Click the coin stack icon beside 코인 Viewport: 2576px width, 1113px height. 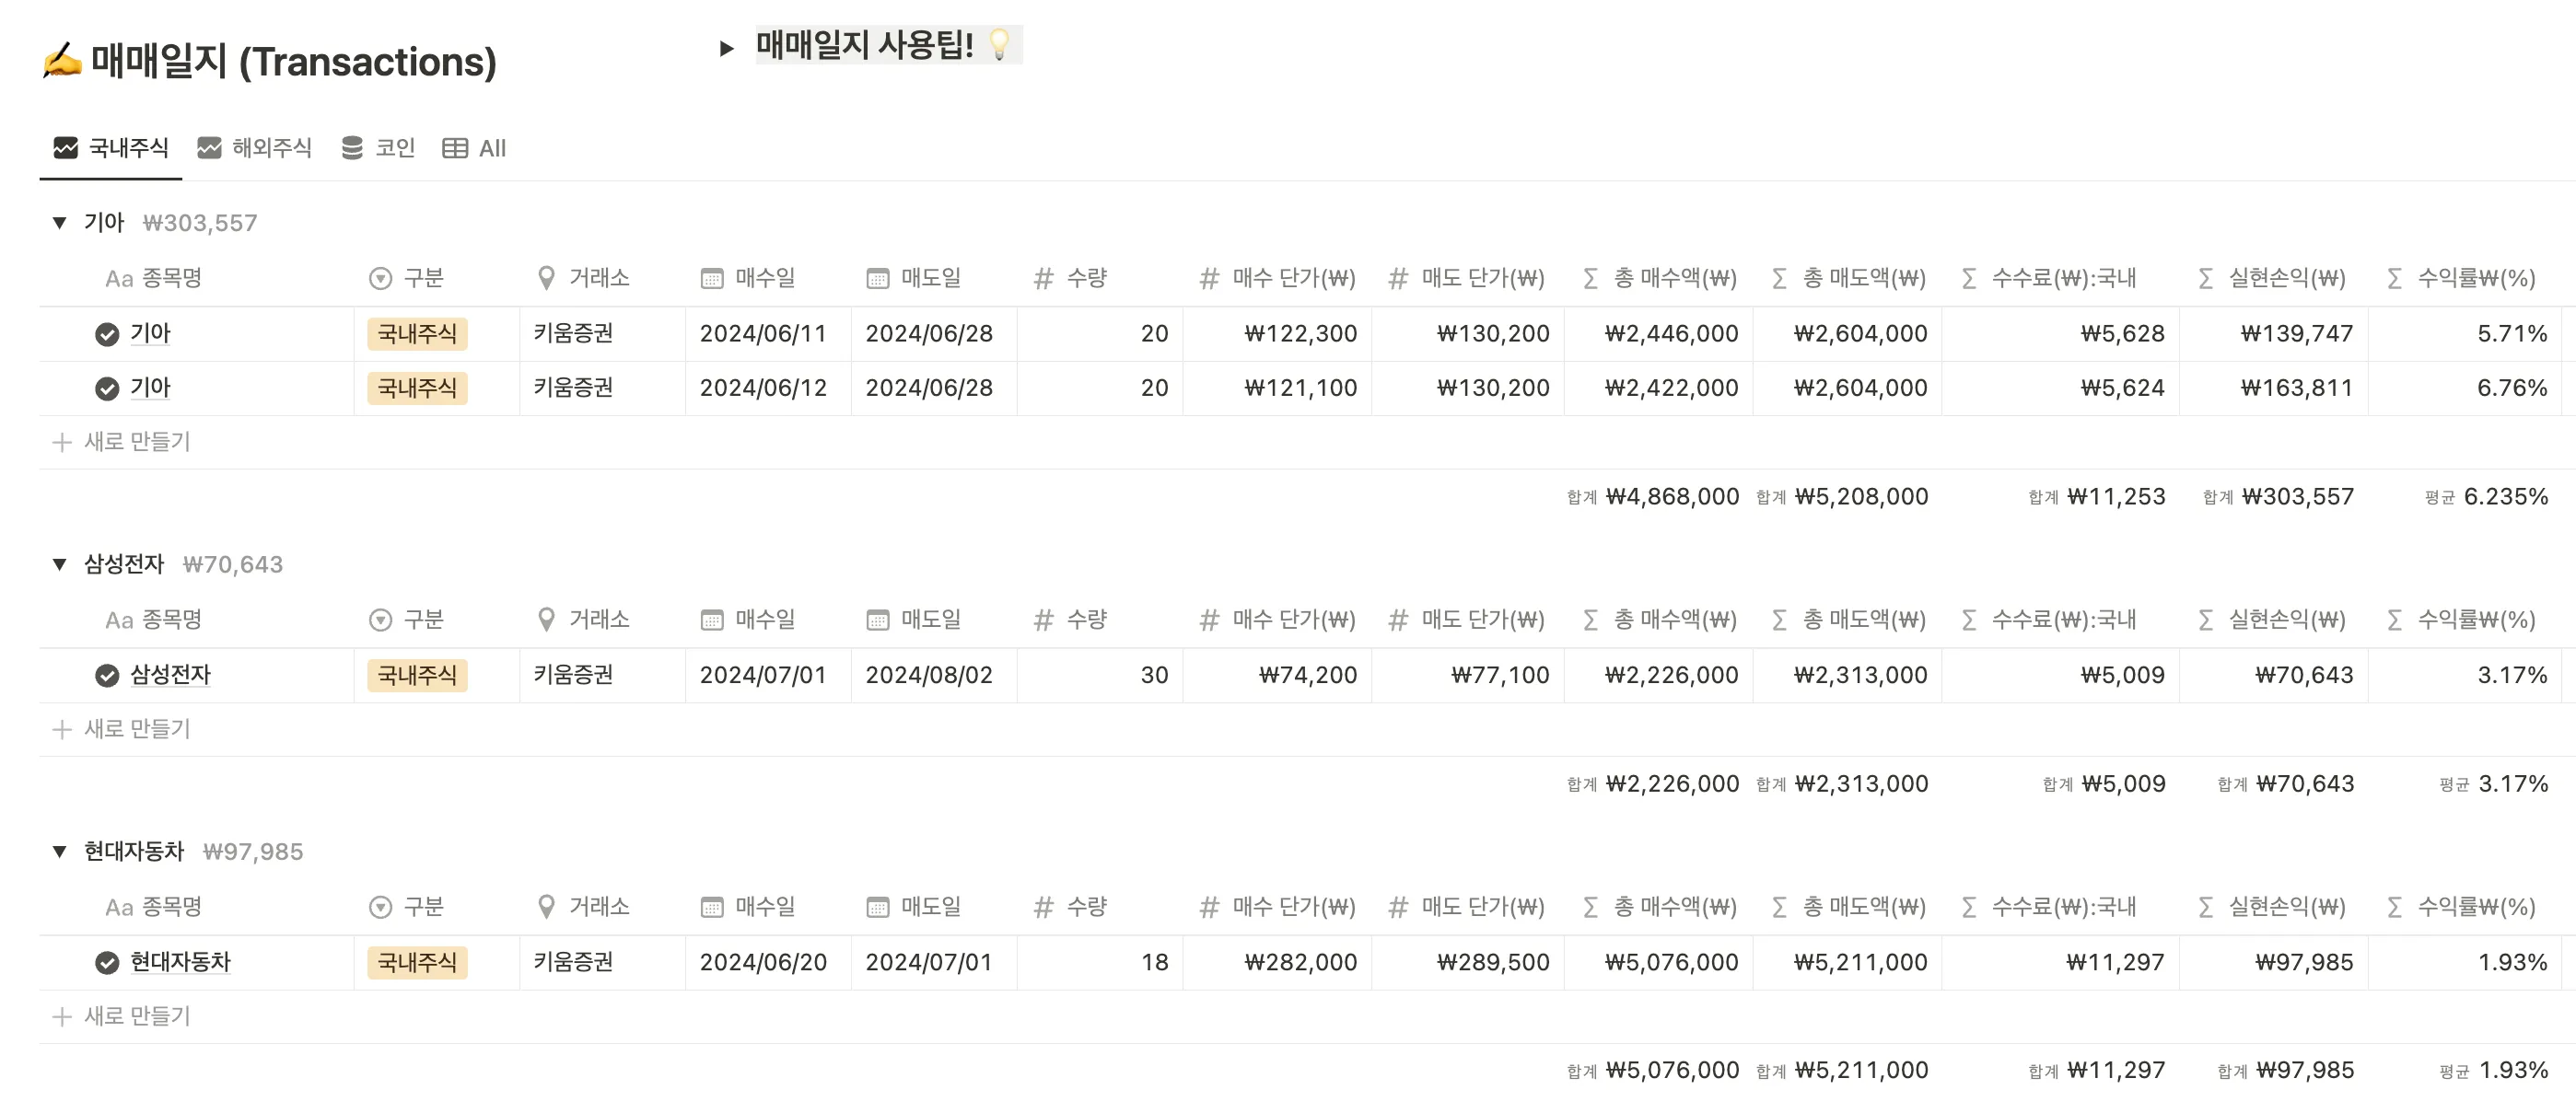pos(351,147)
